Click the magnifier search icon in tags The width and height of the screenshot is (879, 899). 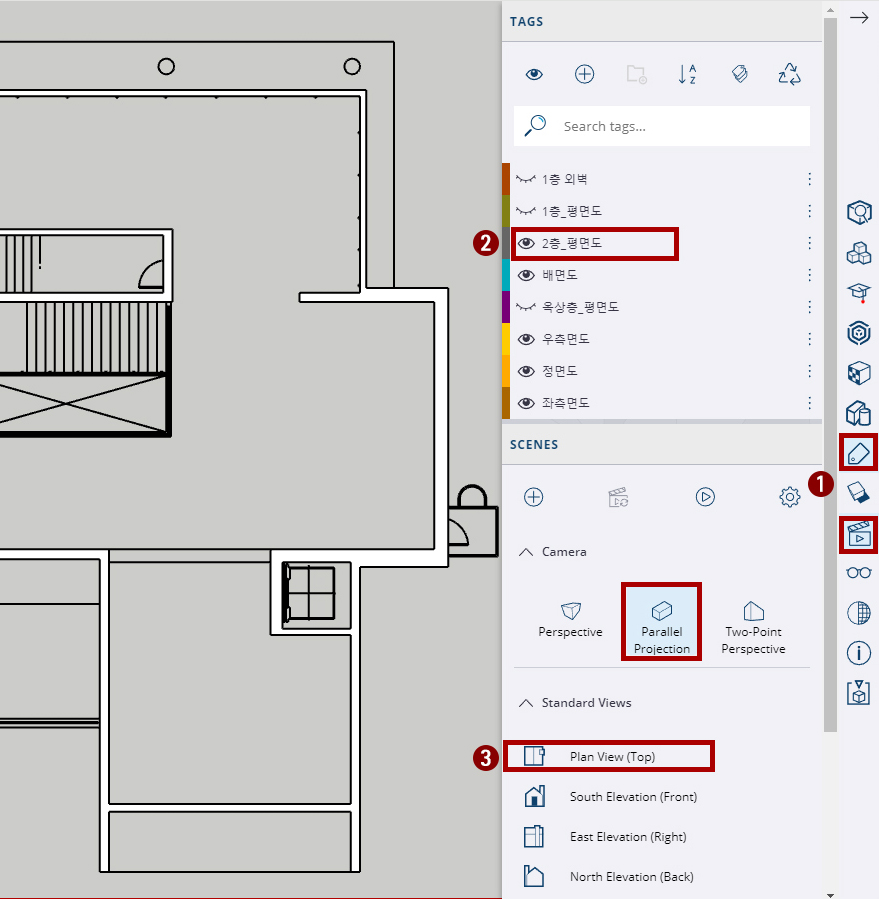[x=536, y=126]
